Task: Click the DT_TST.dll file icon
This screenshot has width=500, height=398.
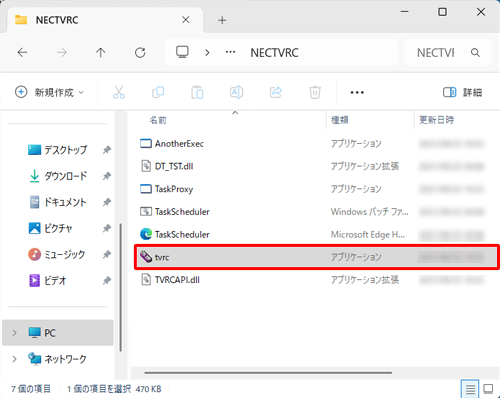Action: coord(146,166)
